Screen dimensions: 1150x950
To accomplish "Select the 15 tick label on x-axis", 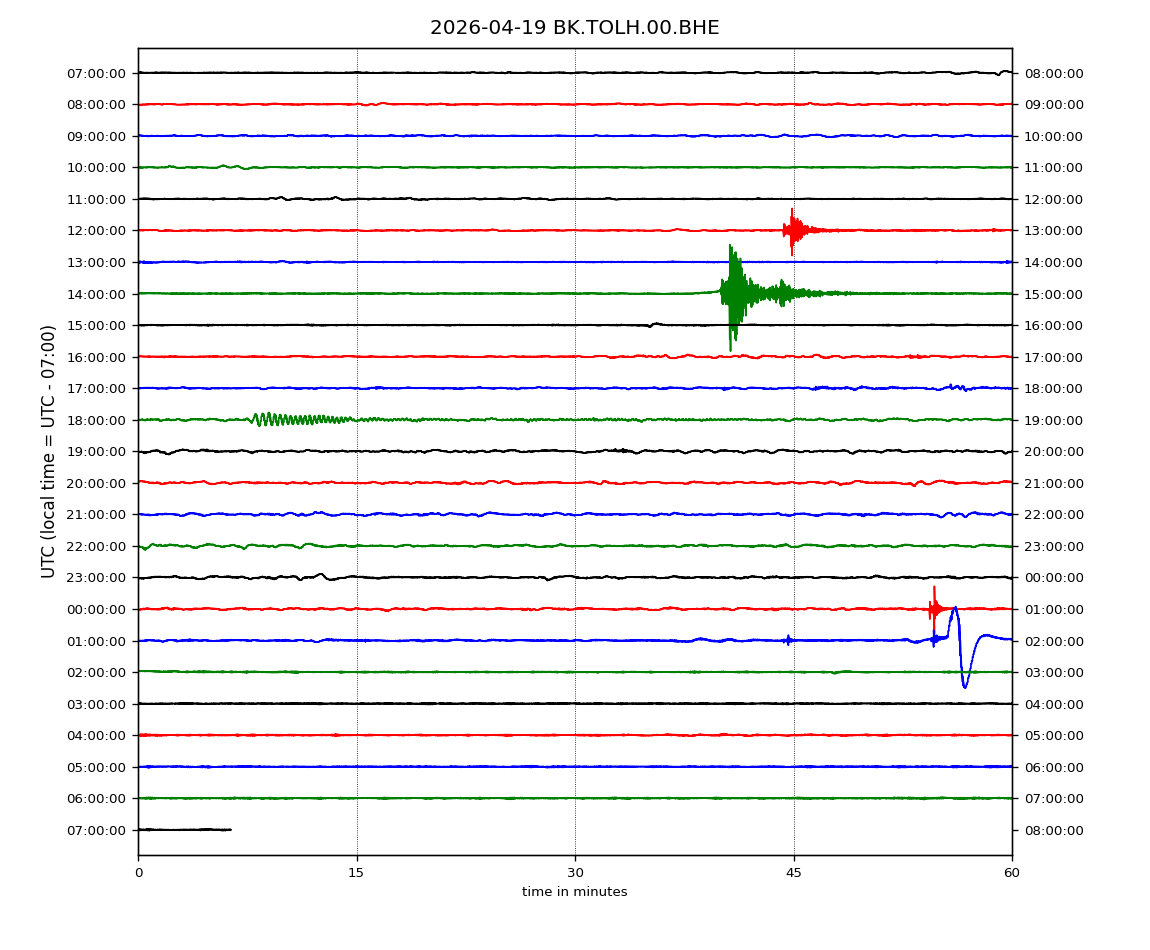I will tap(356, 873).
